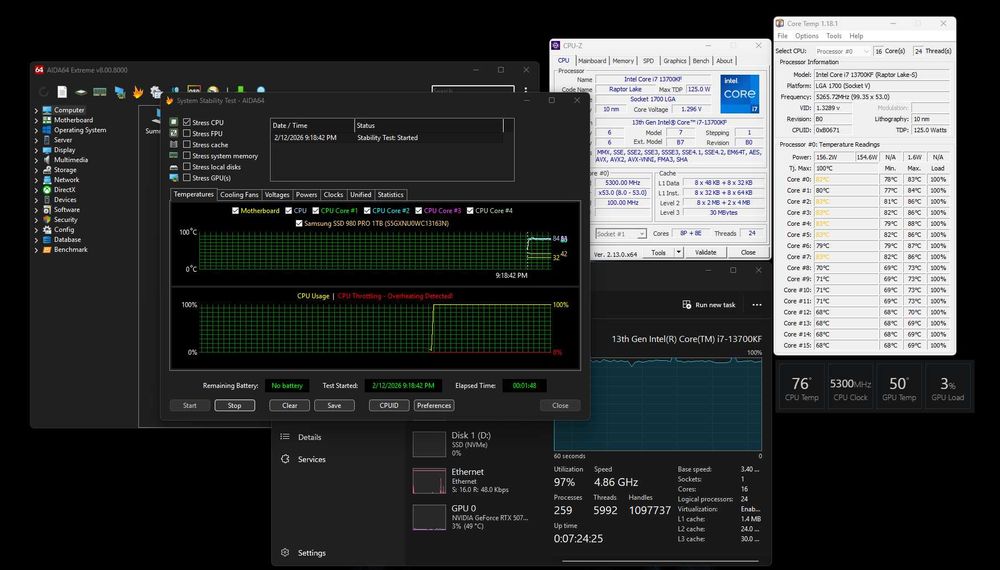
Task: Select the GPU 0 thumbnail in Task Manager
Action: coord(429,518)
